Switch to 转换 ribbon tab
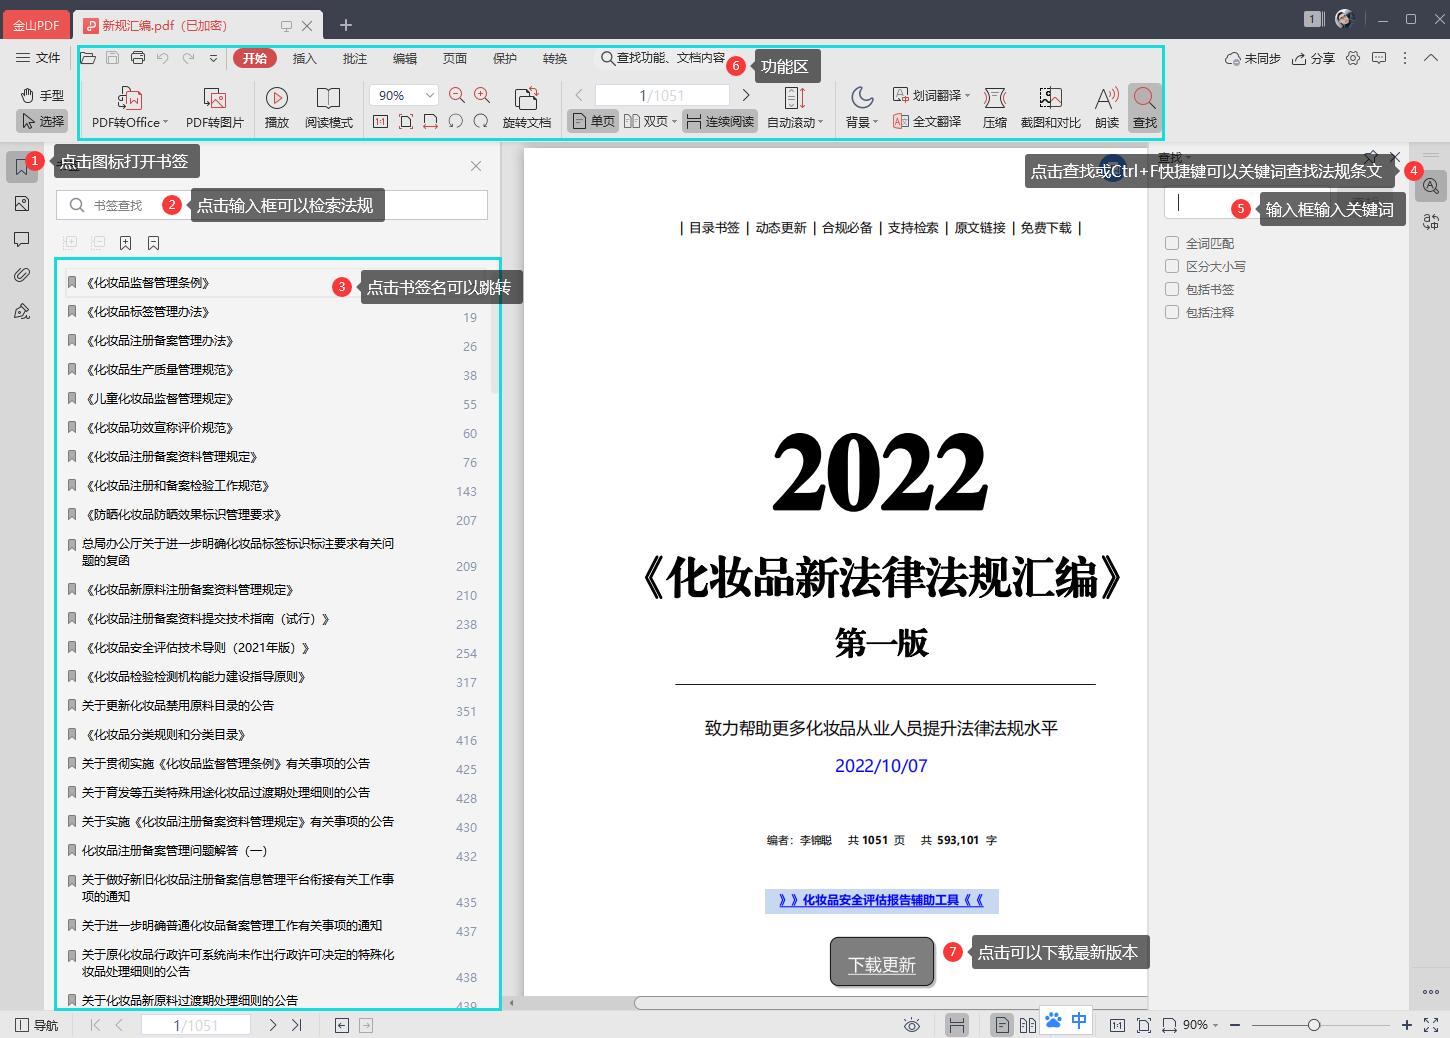 click(554, 58)
